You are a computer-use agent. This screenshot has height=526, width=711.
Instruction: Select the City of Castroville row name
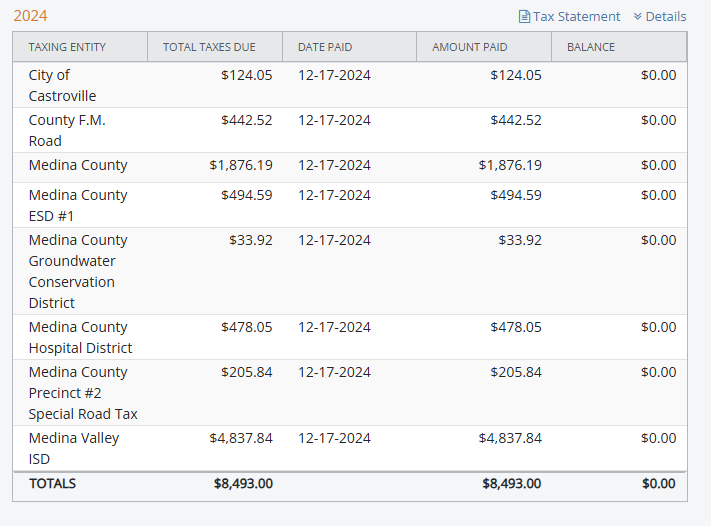coord(62,85)
